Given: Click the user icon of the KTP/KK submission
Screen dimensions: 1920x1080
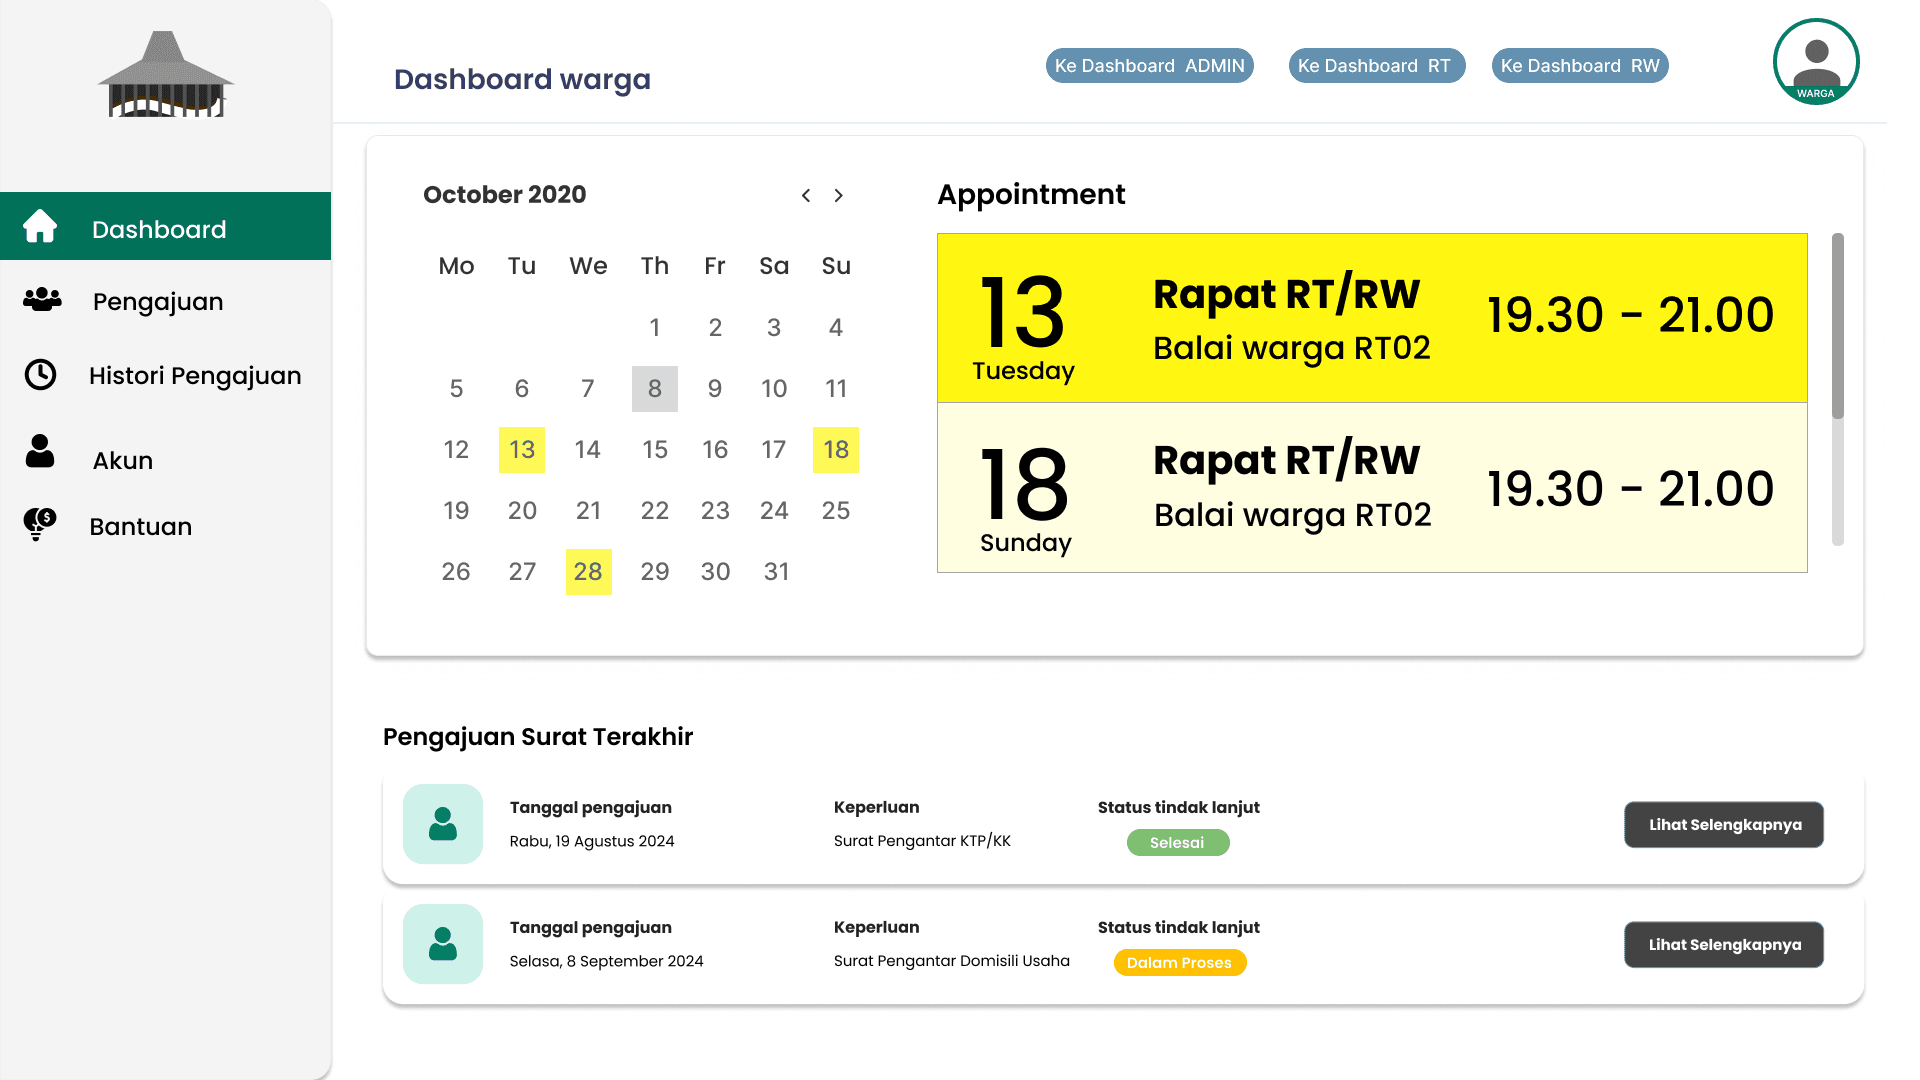Looking at the screenshot, I should (x=443, y=824).
